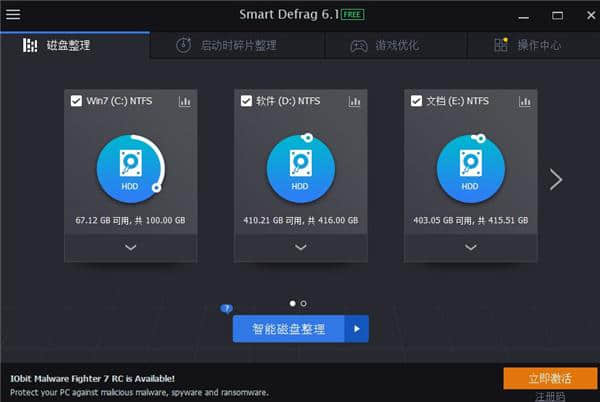The width and height of the screenshot is (600, 402).
Task: Uncheck the Win7 (C:) NTFS checkbox
Action: 77,101
